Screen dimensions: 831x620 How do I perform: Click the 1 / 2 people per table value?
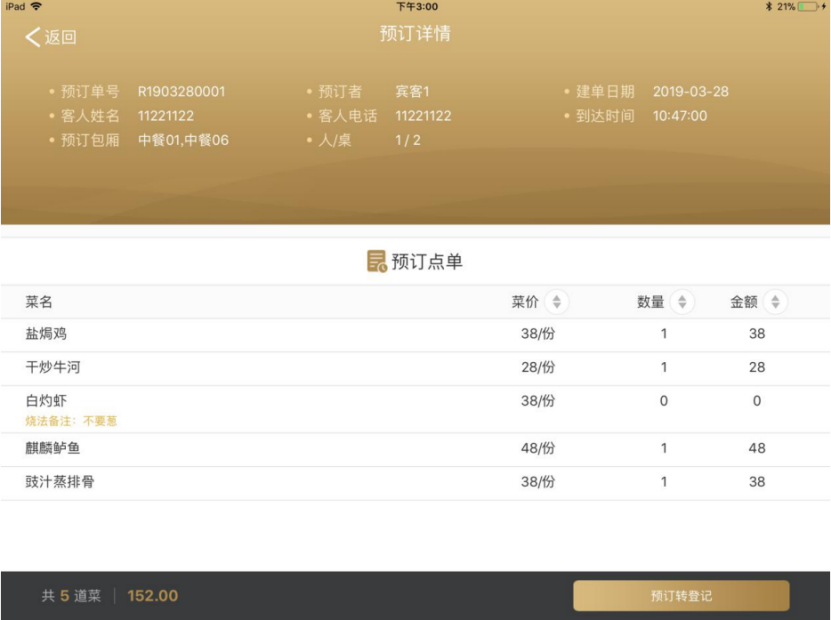pyautogui.click(x=408, y=140)
